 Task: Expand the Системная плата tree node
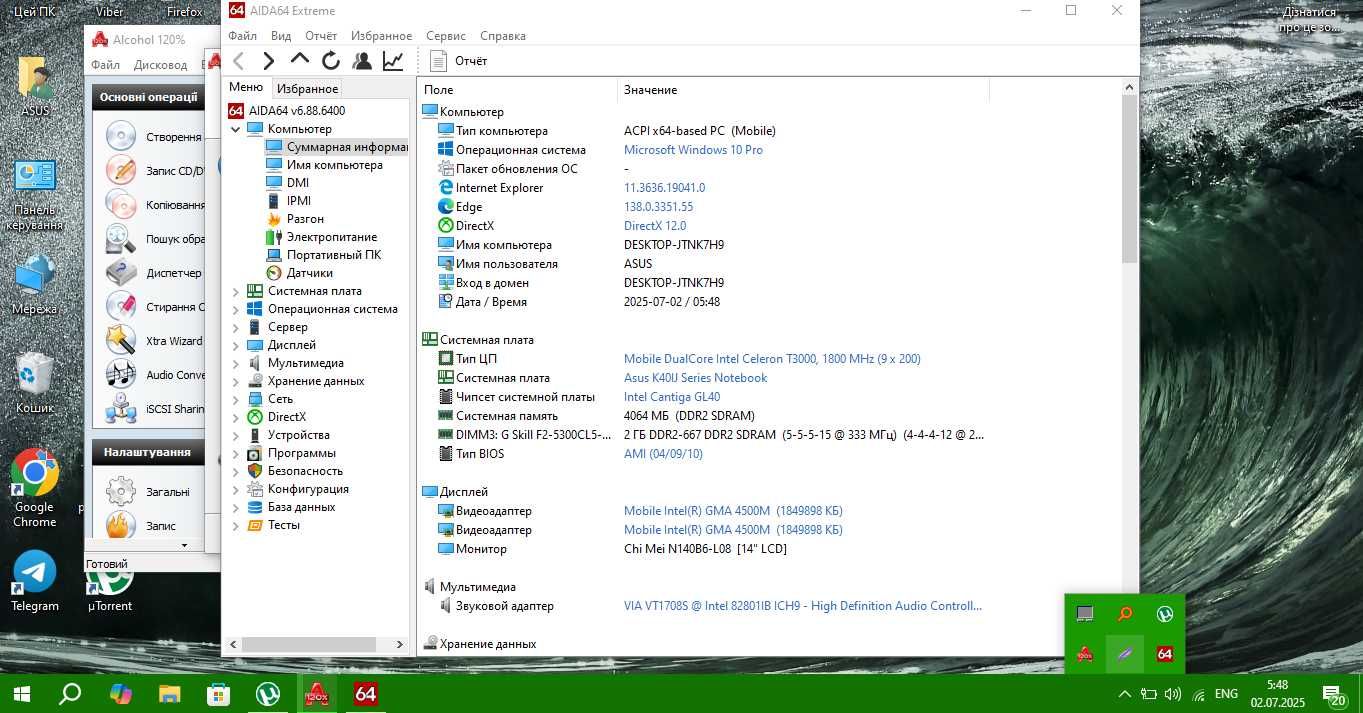[x=236, y=291]
